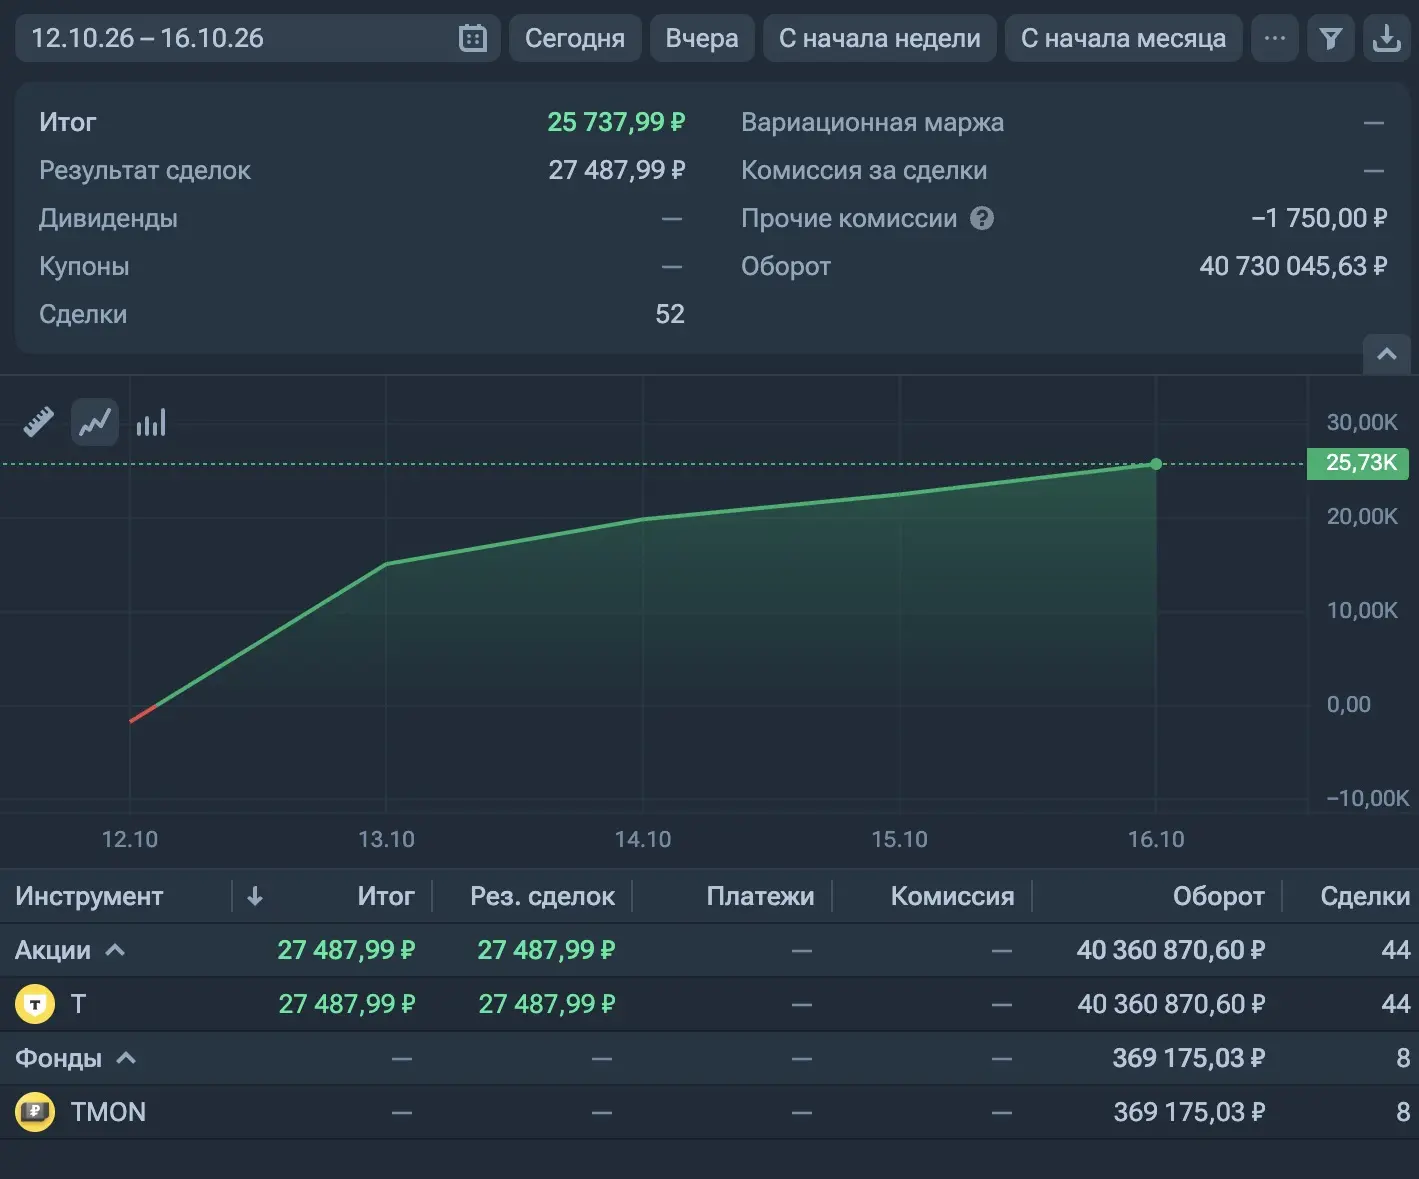Click the Прочие комиссии value −1 750,00 ₽
The width and height of the screenshot is (1419, 1179).
click(1319, 218)
